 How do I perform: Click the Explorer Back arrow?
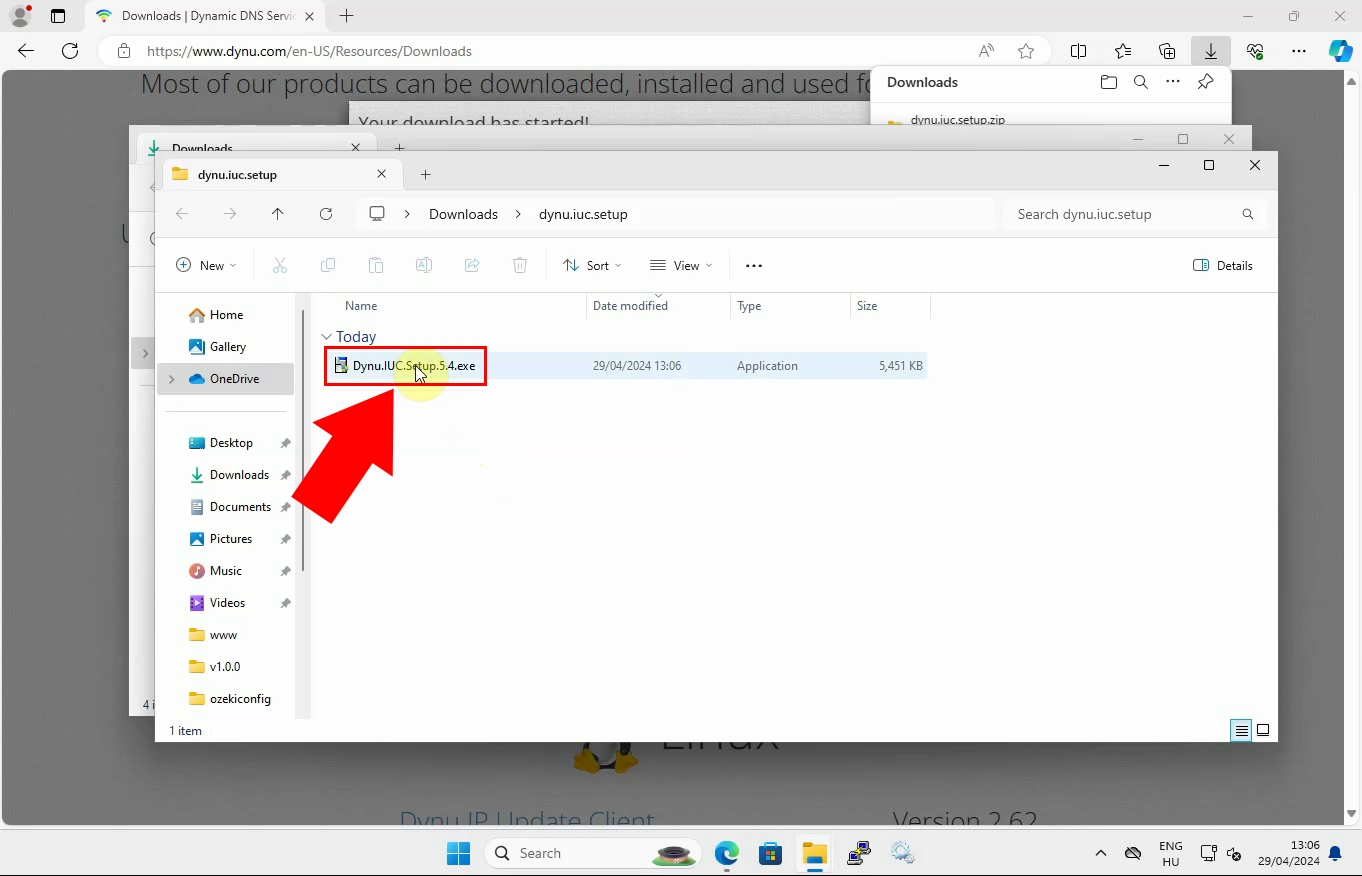click(x=182, y=214)
